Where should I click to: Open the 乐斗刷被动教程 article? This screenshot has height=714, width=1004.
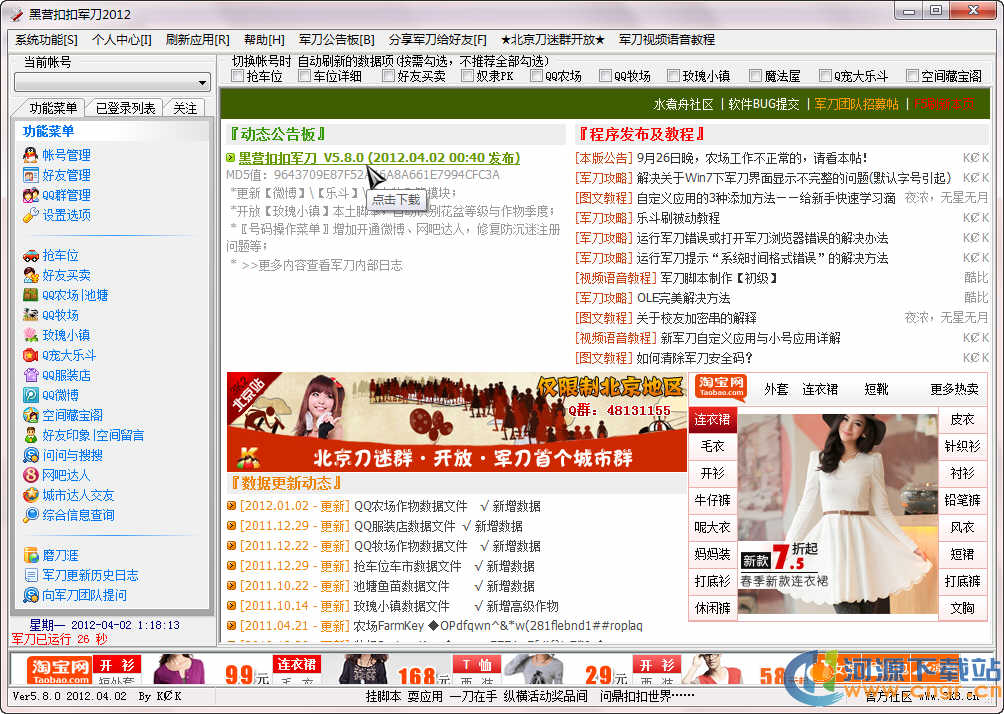[x=678, y=218]
